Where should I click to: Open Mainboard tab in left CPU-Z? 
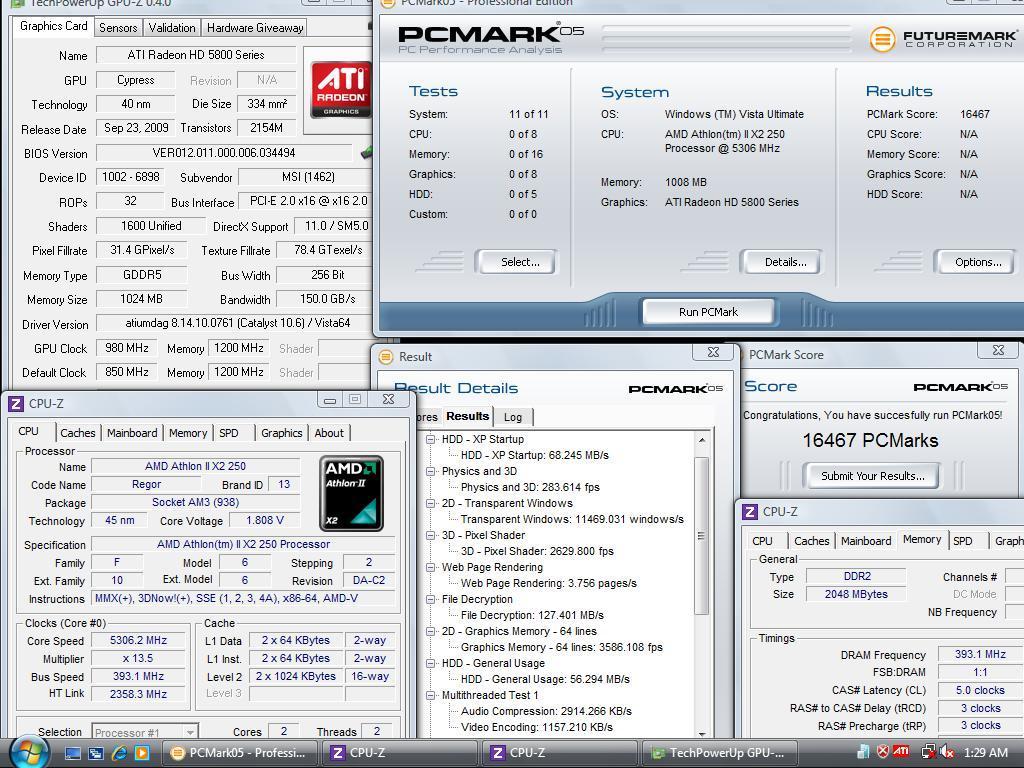tap(132, 432)
